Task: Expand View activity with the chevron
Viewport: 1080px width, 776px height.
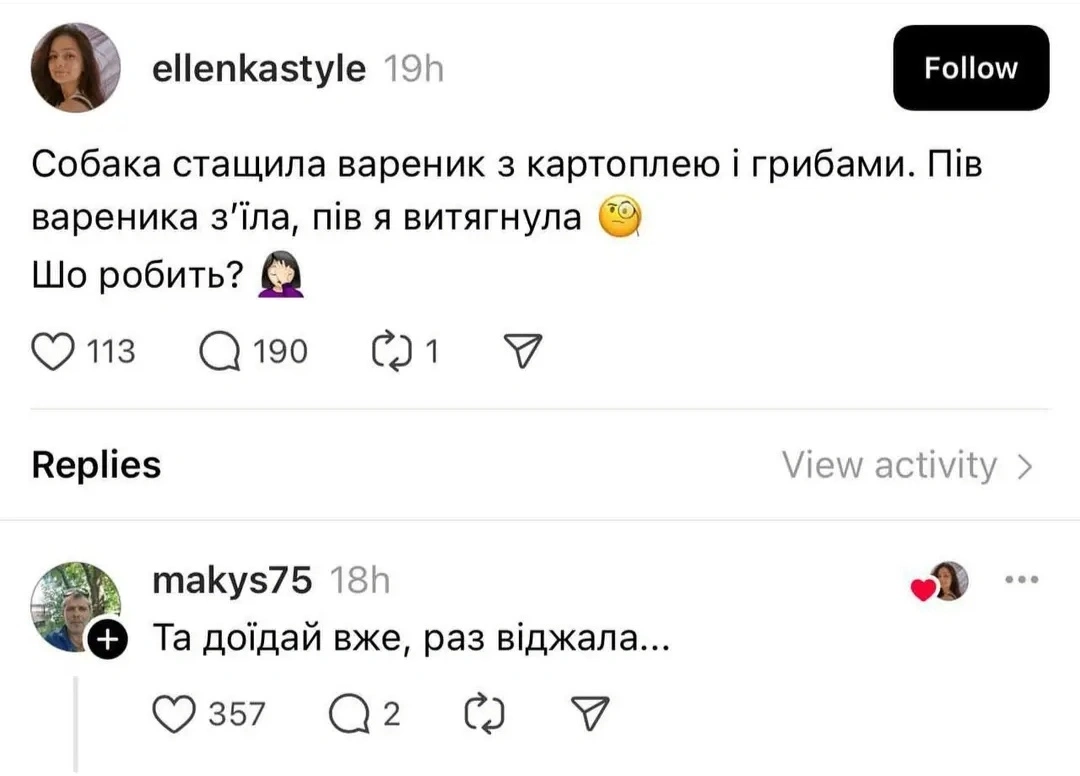Action: [x=1024, y=466]
